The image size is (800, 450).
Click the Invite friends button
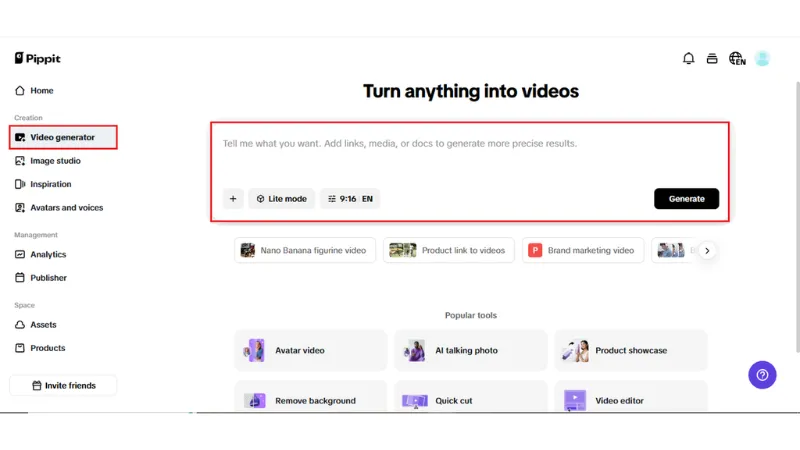point(63,385)
